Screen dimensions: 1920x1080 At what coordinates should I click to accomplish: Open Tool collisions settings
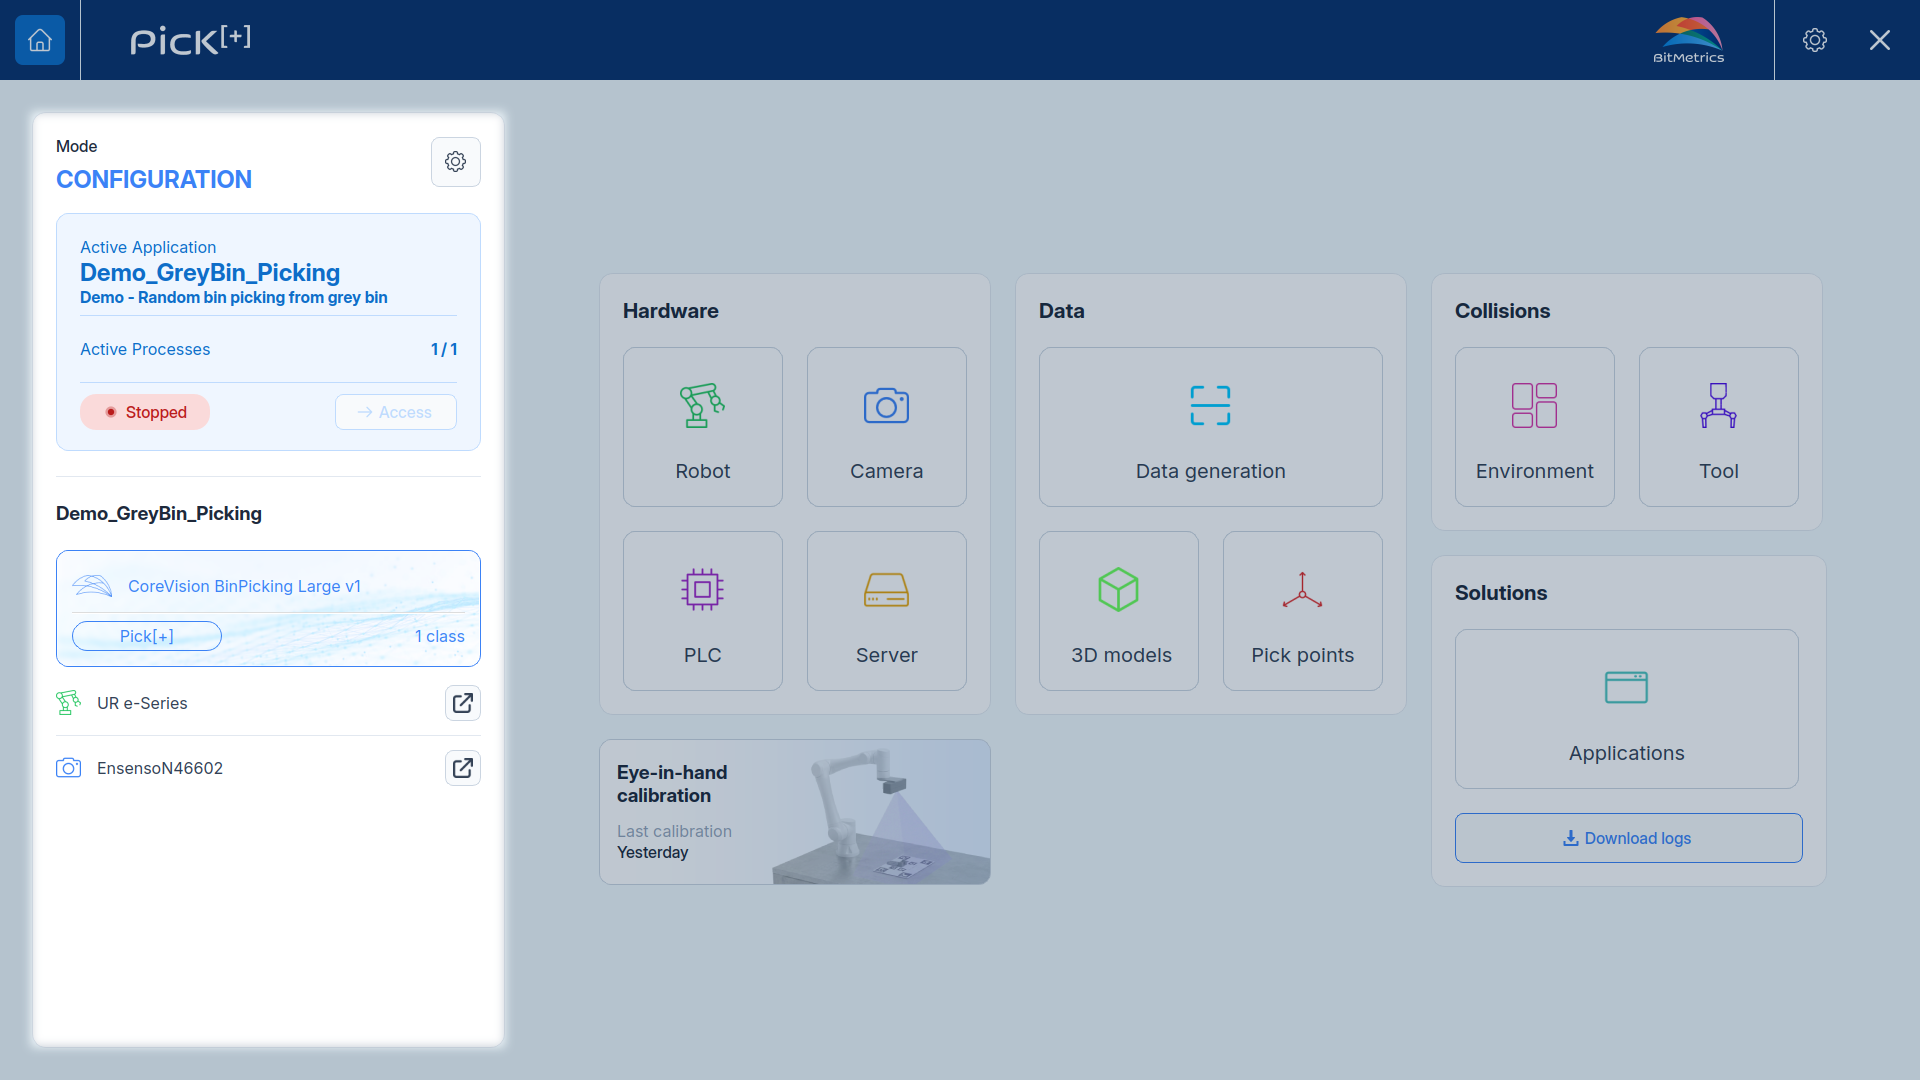[x=1718, y=427]
